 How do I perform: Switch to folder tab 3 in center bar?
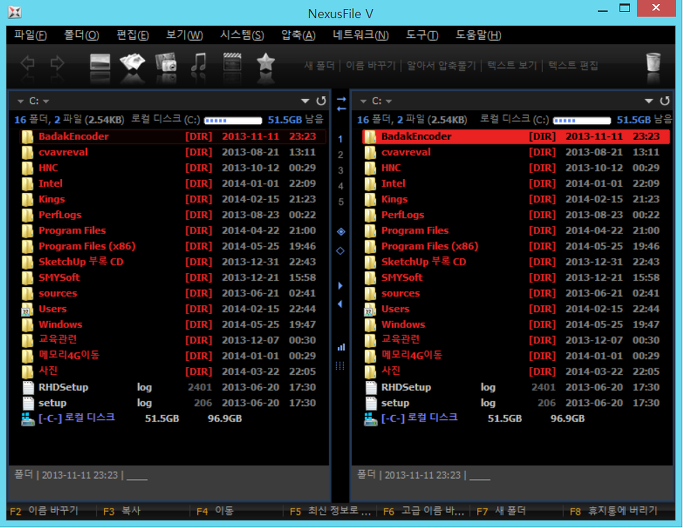click(341, 171)
